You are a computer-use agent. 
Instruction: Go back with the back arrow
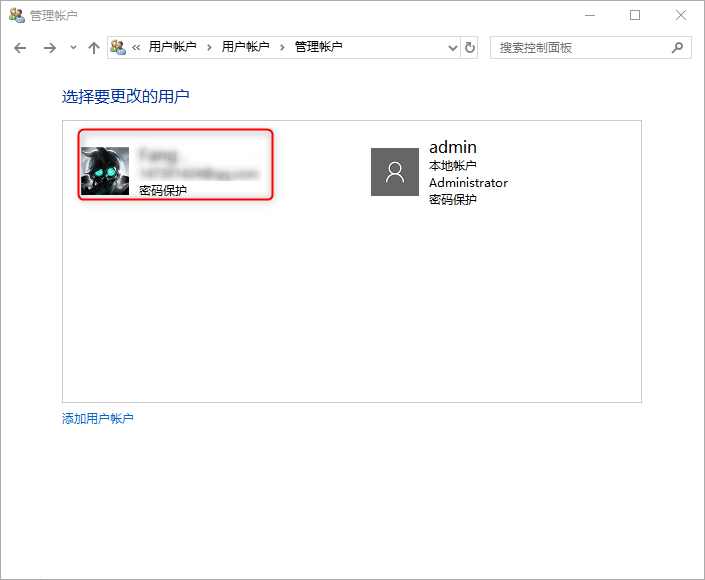point(20,48)
